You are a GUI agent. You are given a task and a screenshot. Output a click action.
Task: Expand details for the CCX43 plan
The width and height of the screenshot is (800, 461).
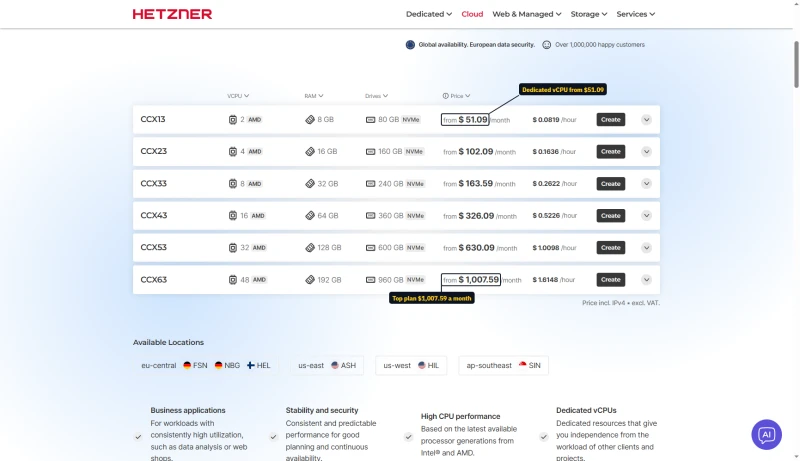(x=646, y=216)
